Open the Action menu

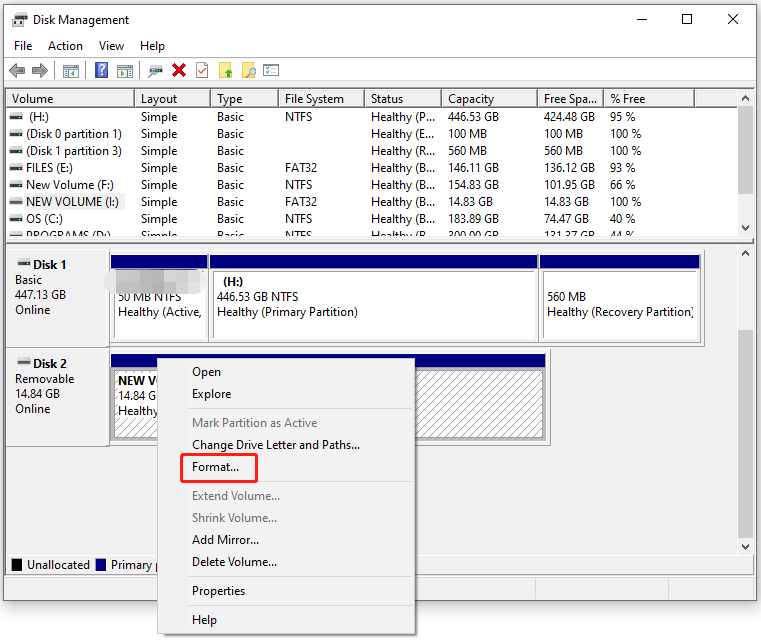coord(65,46)
